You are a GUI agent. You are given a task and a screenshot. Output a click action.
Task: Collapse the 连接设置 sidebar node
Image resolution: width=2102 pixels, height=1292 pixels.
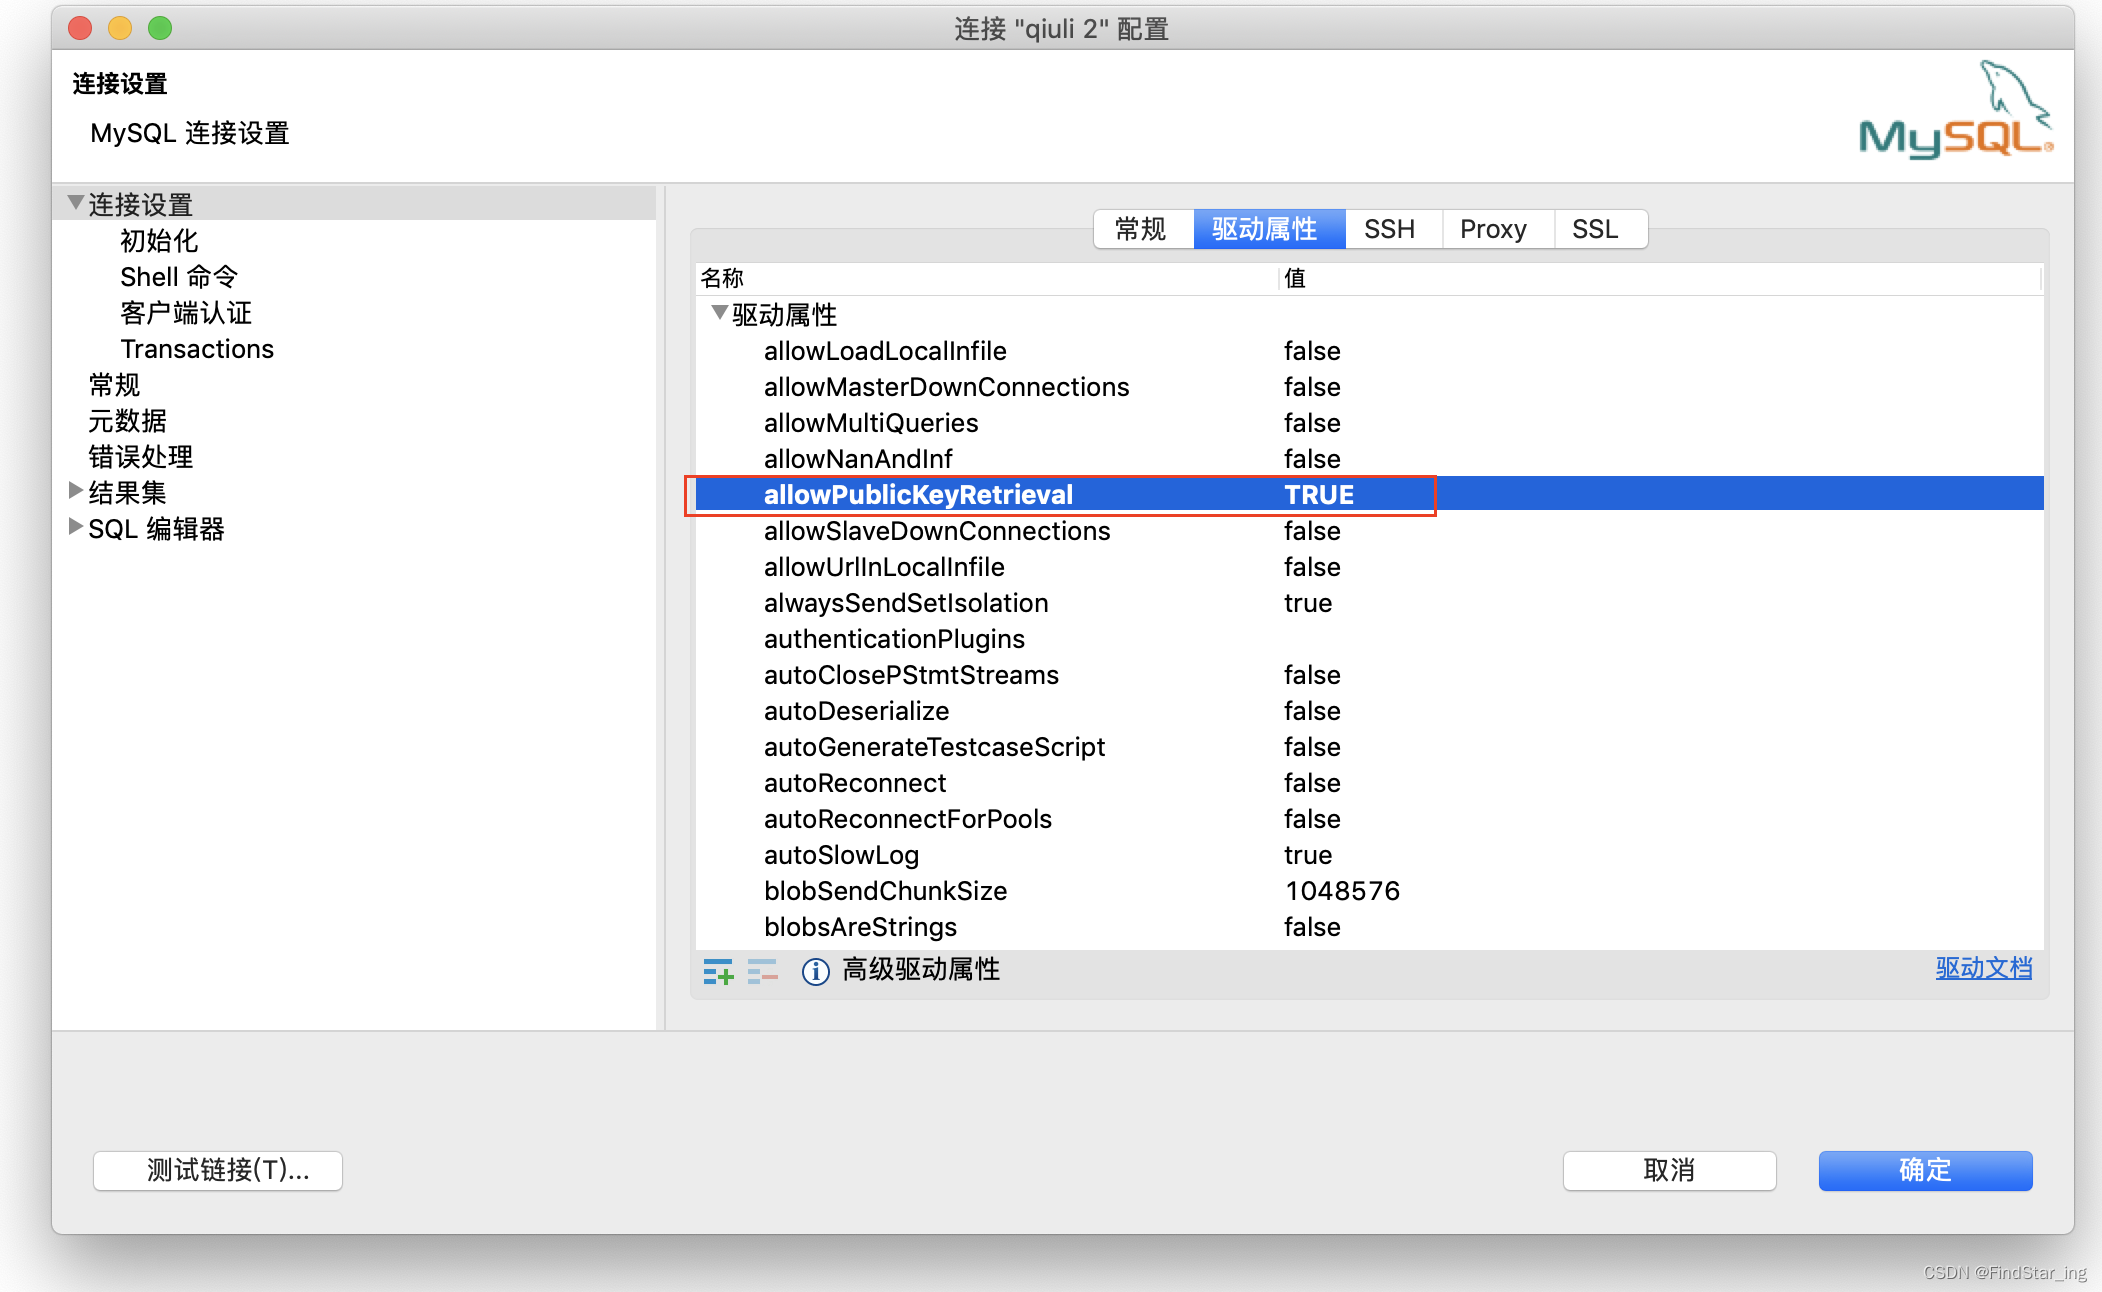point(75,203)
